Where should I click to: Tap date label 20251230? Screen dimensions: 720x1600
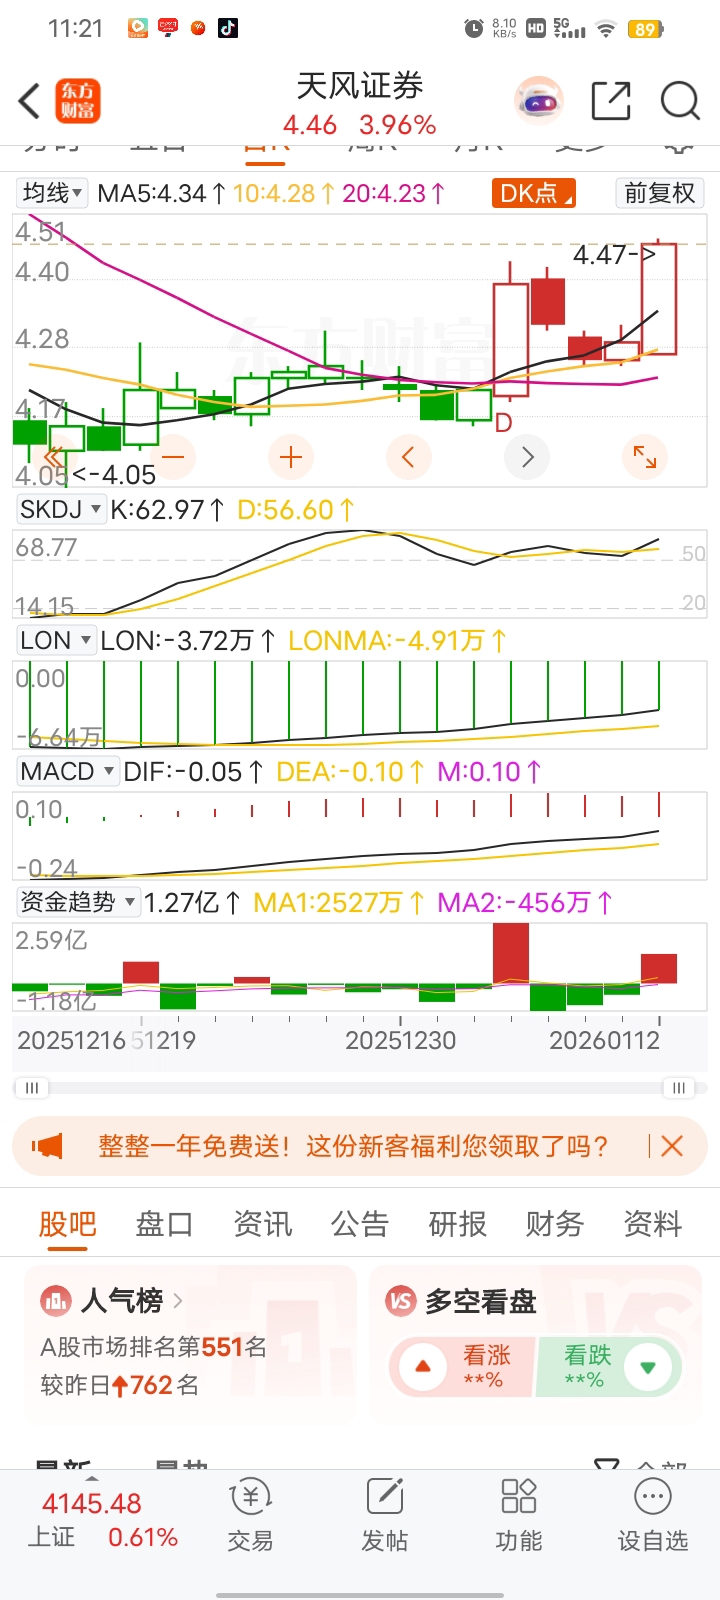[x=400, y=1040]
